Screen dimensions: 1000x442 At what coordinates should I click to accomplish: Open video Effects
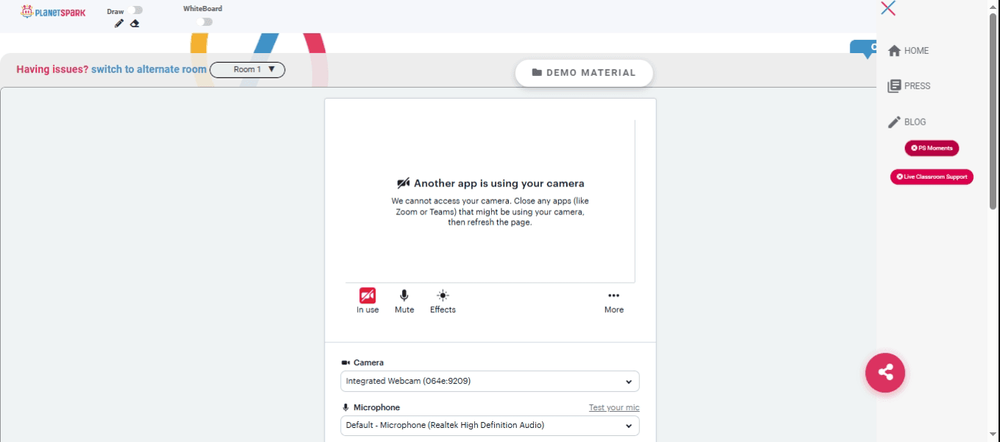(x=443, y=301)
